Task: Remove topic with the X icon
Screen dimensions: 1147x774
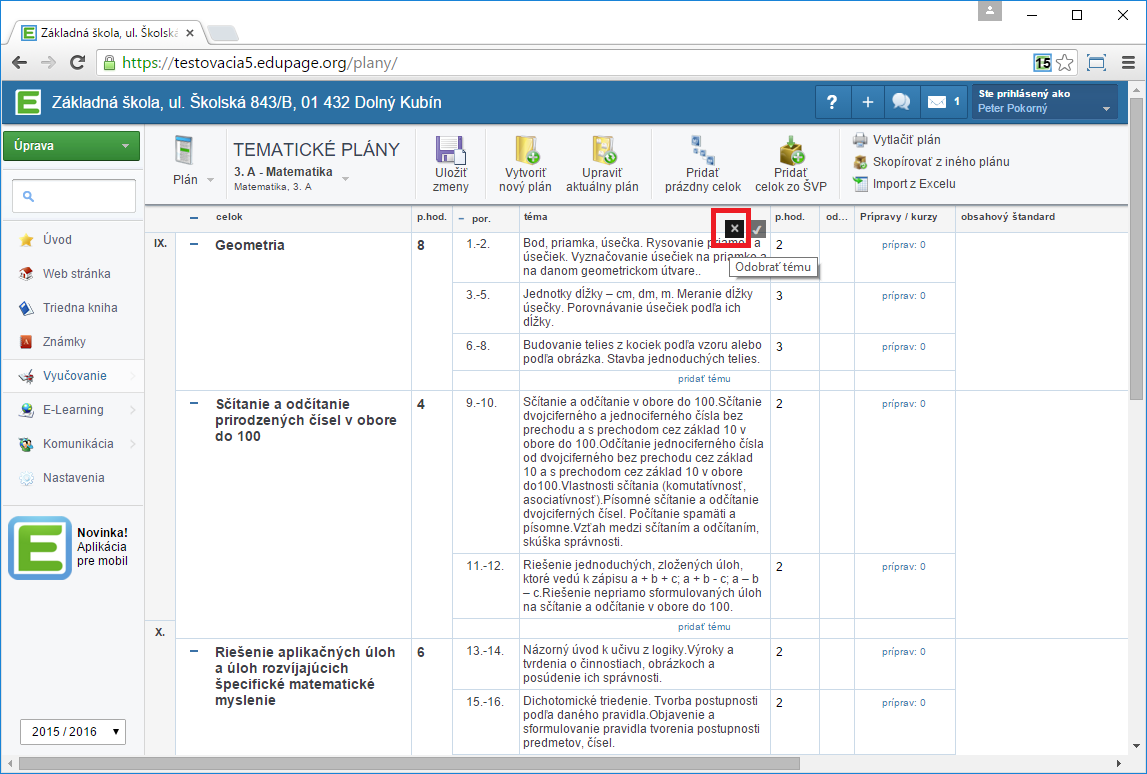Action: click(x=735, y=229)
